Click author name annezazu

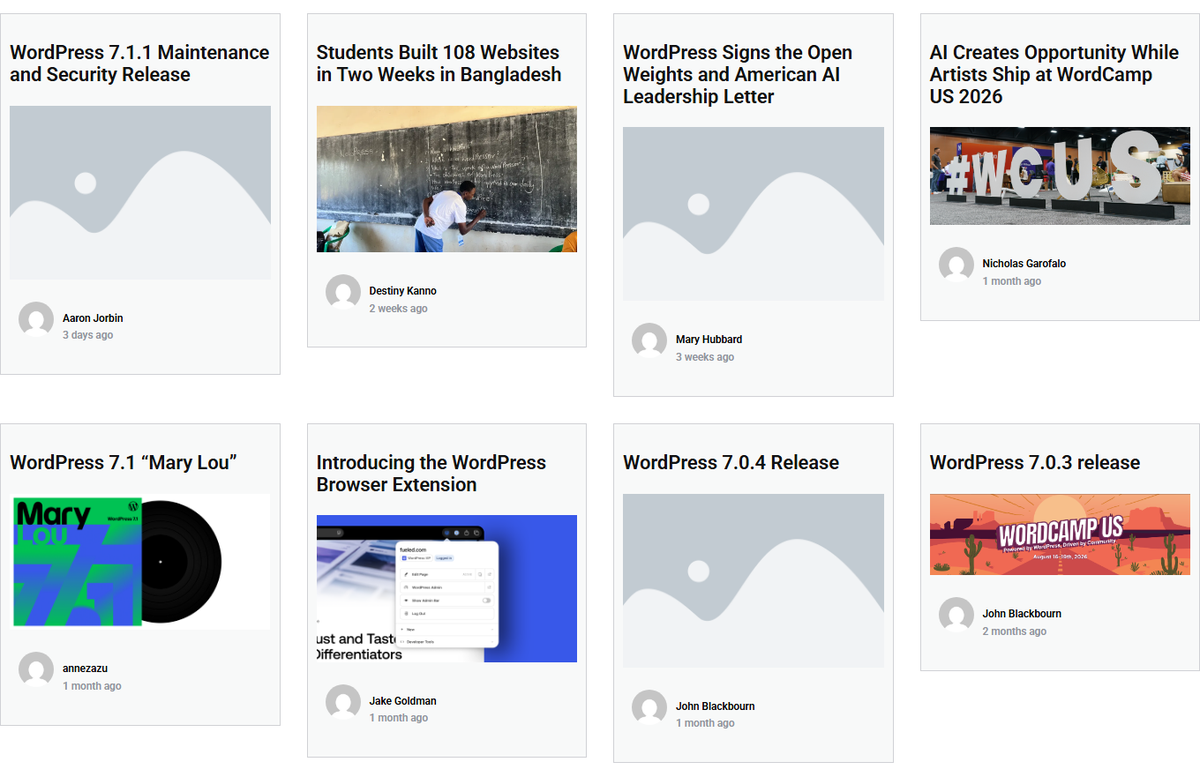85,668
